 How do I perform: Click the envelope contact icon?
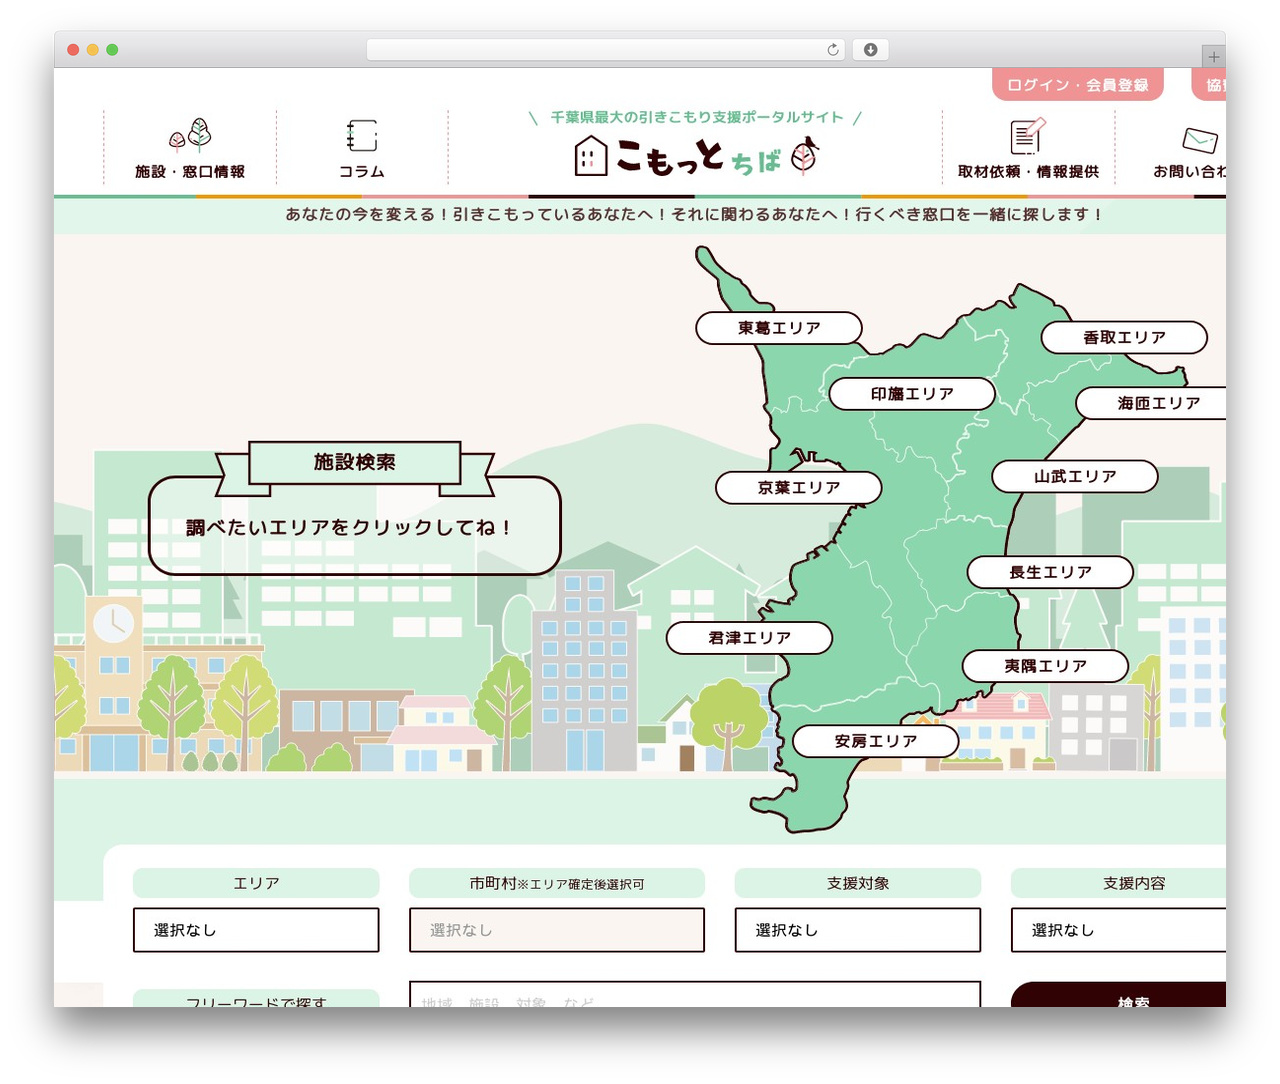(x=1200, y=140)
